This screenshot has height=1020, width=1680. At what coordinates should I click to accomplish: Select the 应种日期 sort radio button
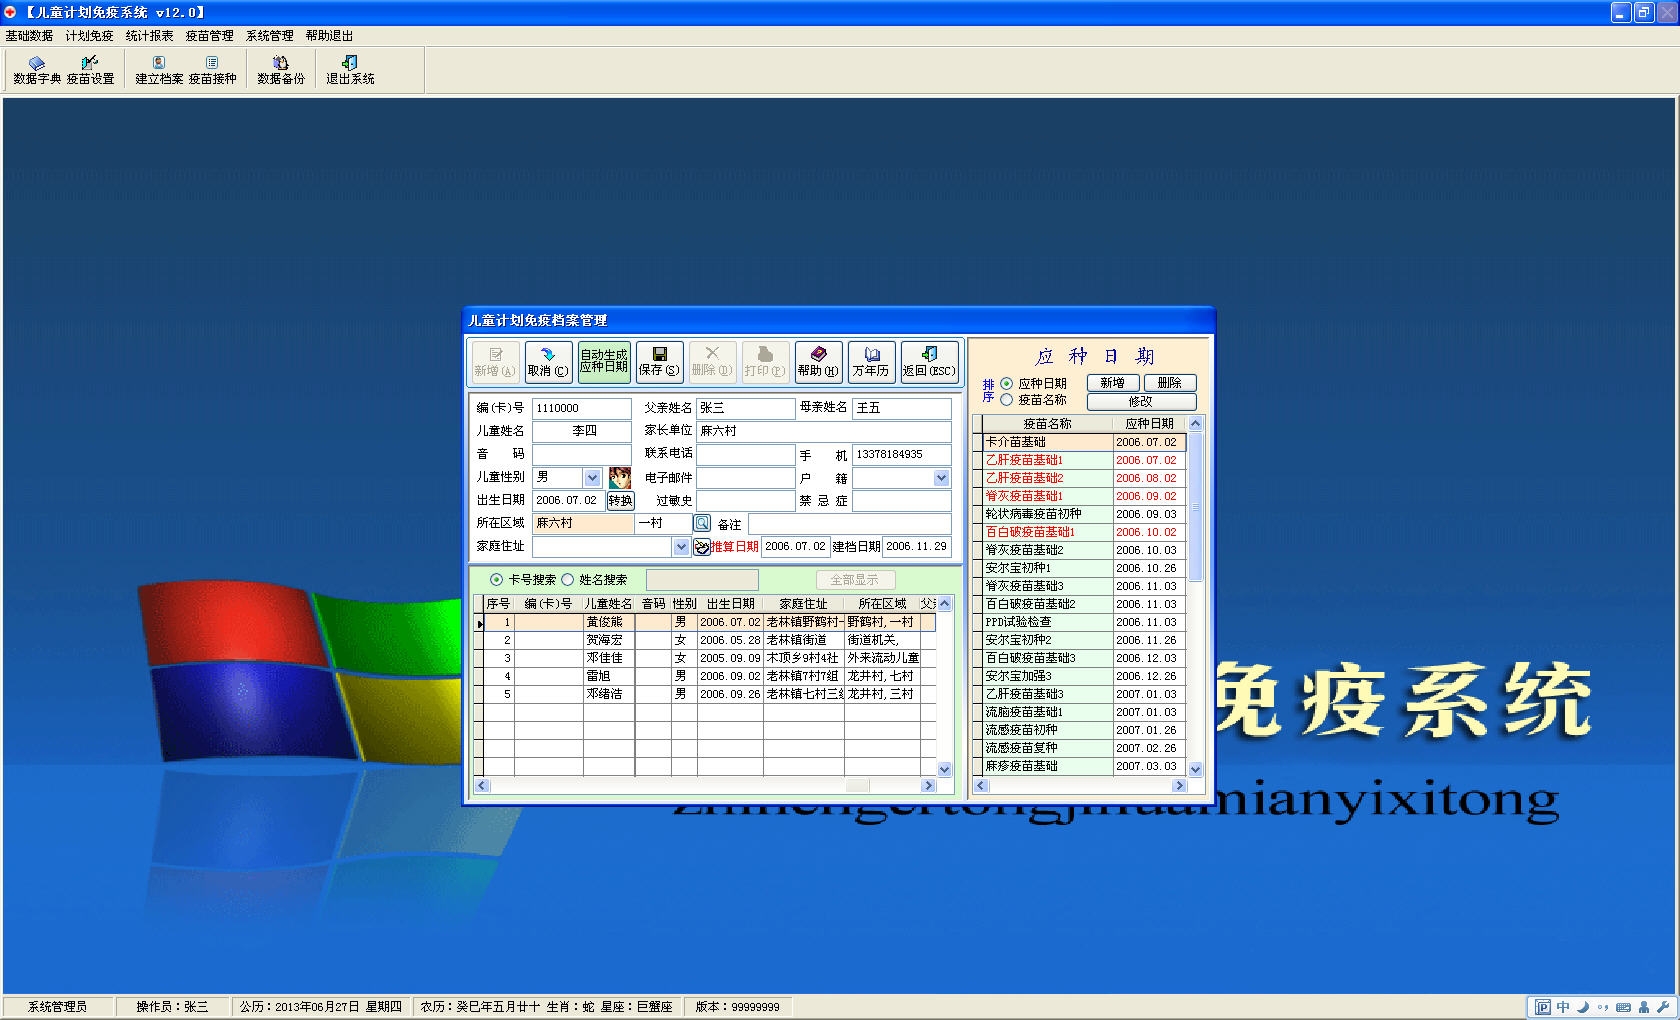[1007, 383]
